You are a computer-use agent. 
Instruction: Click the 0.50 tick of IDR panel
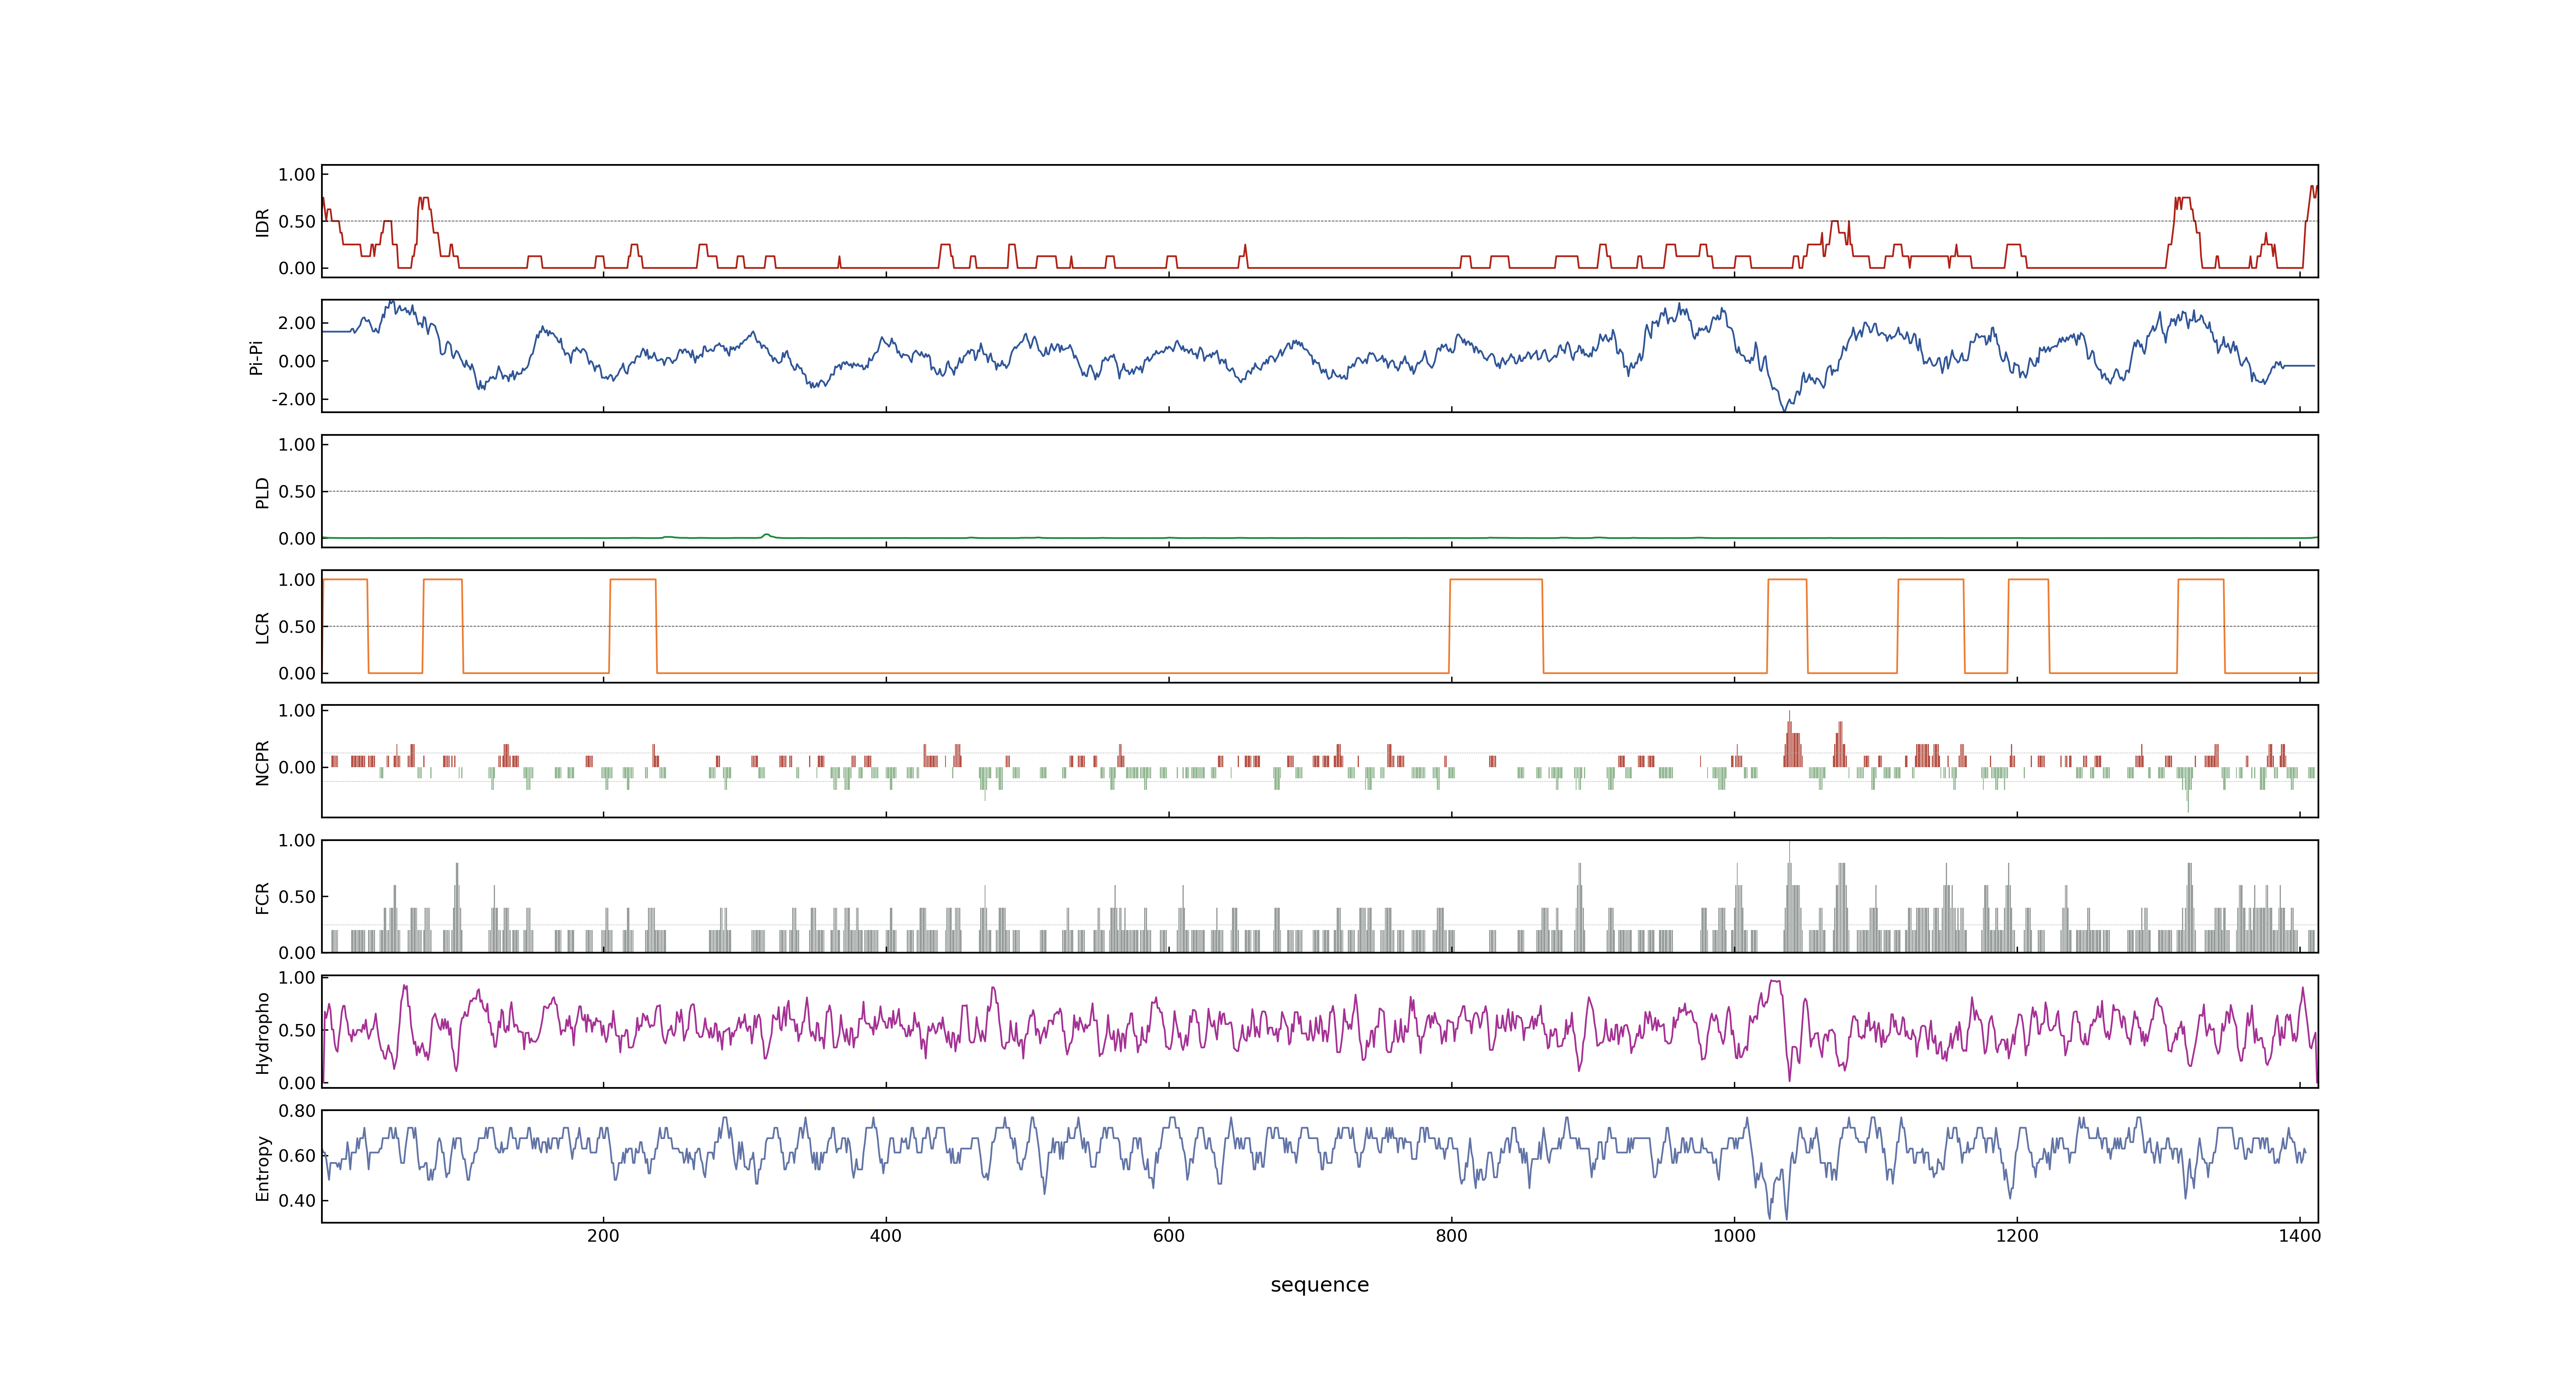tap(297, 222)
